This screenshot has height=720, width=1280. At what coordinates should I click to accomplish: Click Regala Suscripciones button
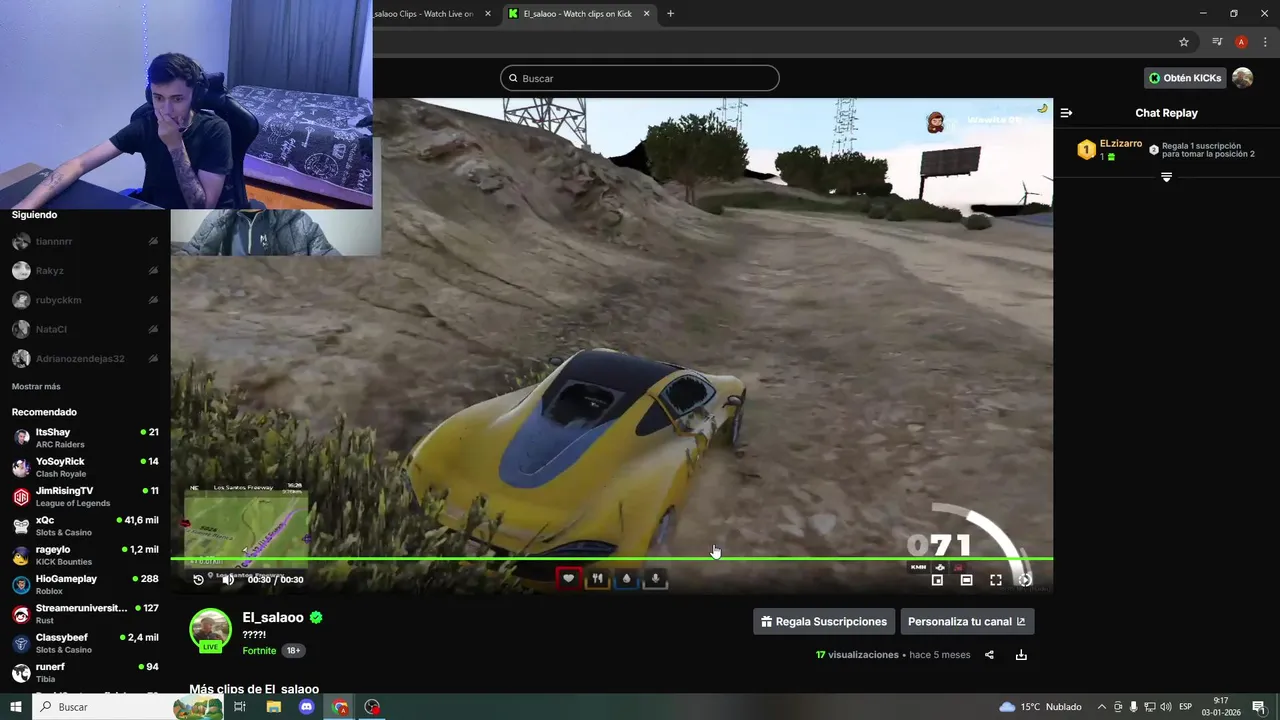click(x=824, y=622)
